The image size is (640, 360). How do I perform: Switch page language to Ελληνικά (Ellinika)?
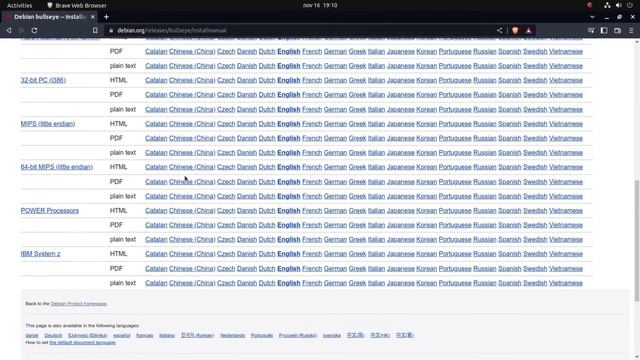(x=88, y=335)
